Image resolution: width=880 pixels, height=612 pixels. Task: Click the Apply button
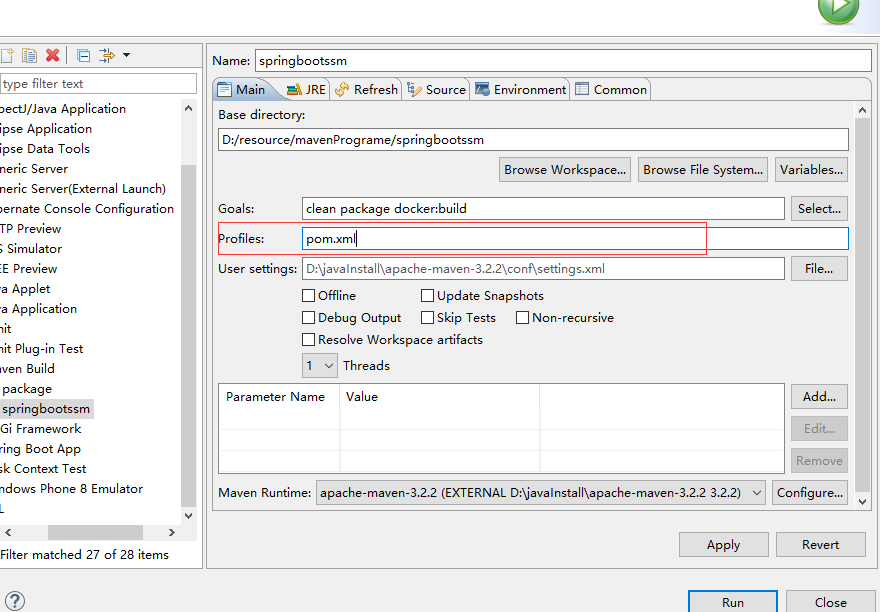pos(723,545)
